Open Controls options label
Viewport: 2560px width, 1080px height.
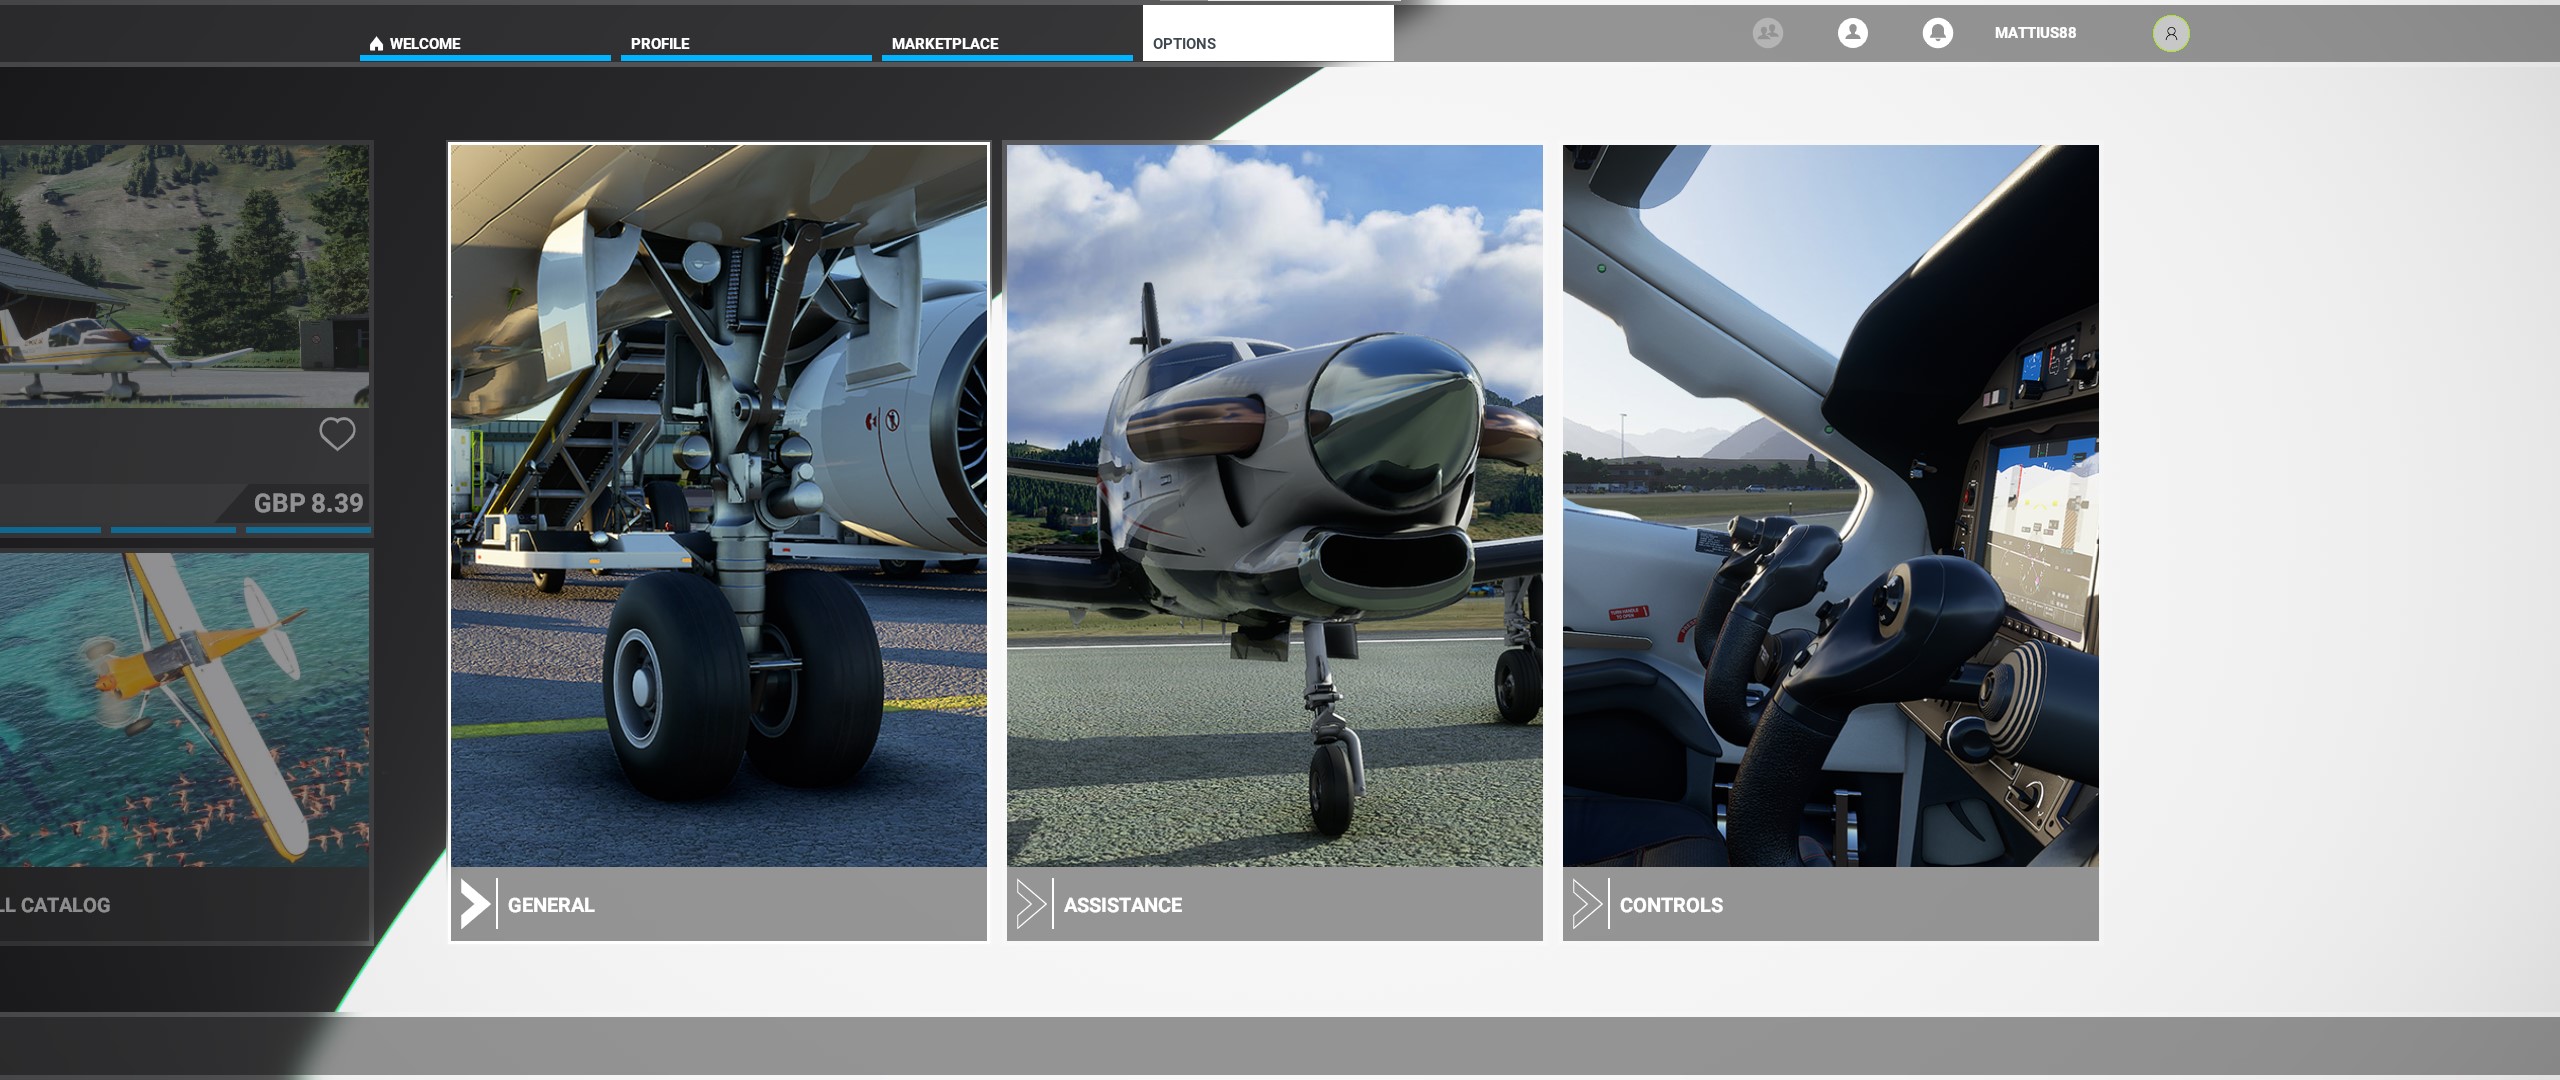1671,905
